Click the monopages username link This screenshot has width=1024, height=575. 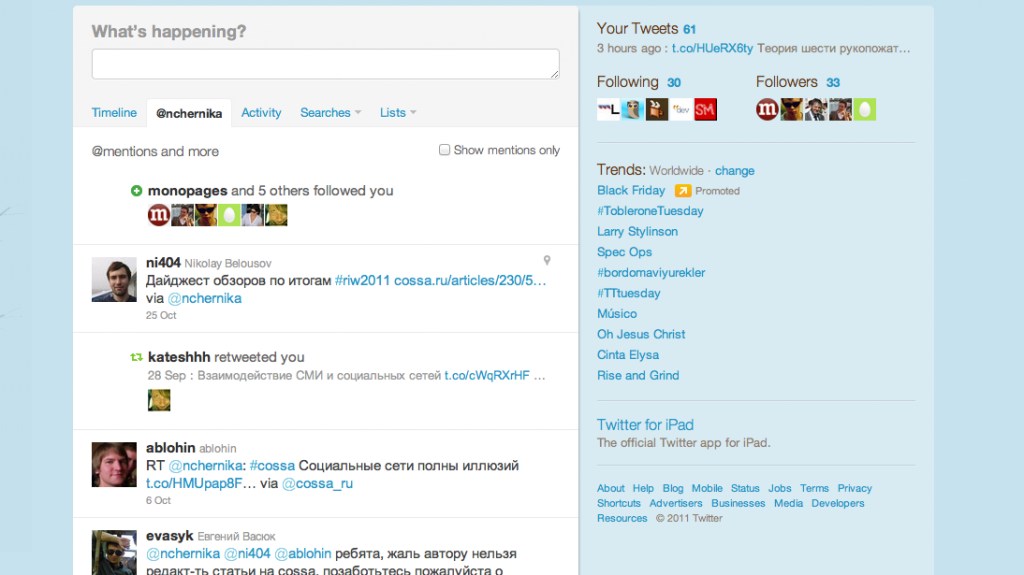[187, 191]
